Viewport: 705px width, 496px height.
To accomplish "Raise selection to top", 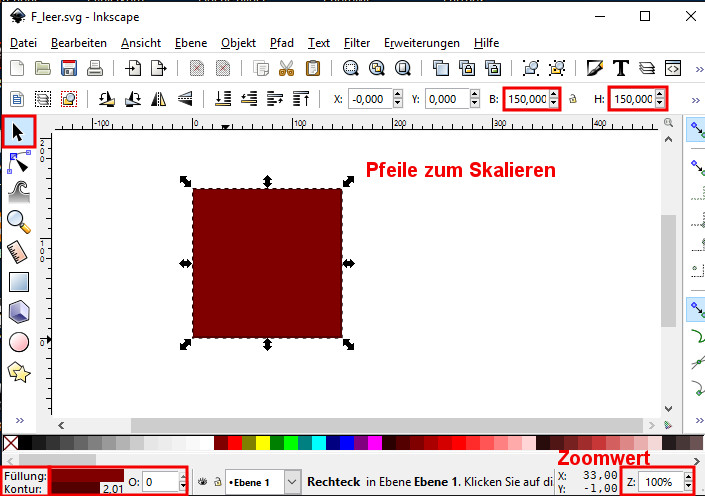I will point(301,98).
